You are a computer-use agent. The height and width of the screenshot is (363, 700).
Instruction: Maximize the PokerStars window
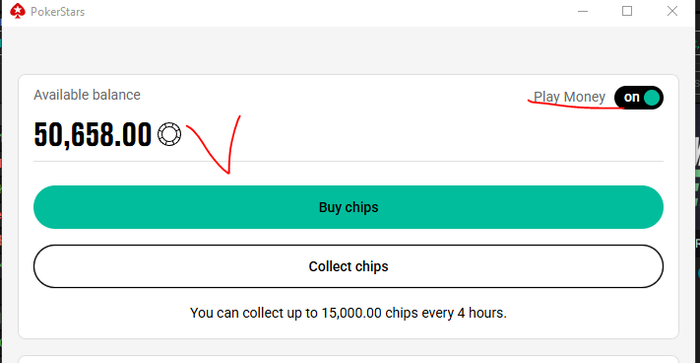point(627,11)
